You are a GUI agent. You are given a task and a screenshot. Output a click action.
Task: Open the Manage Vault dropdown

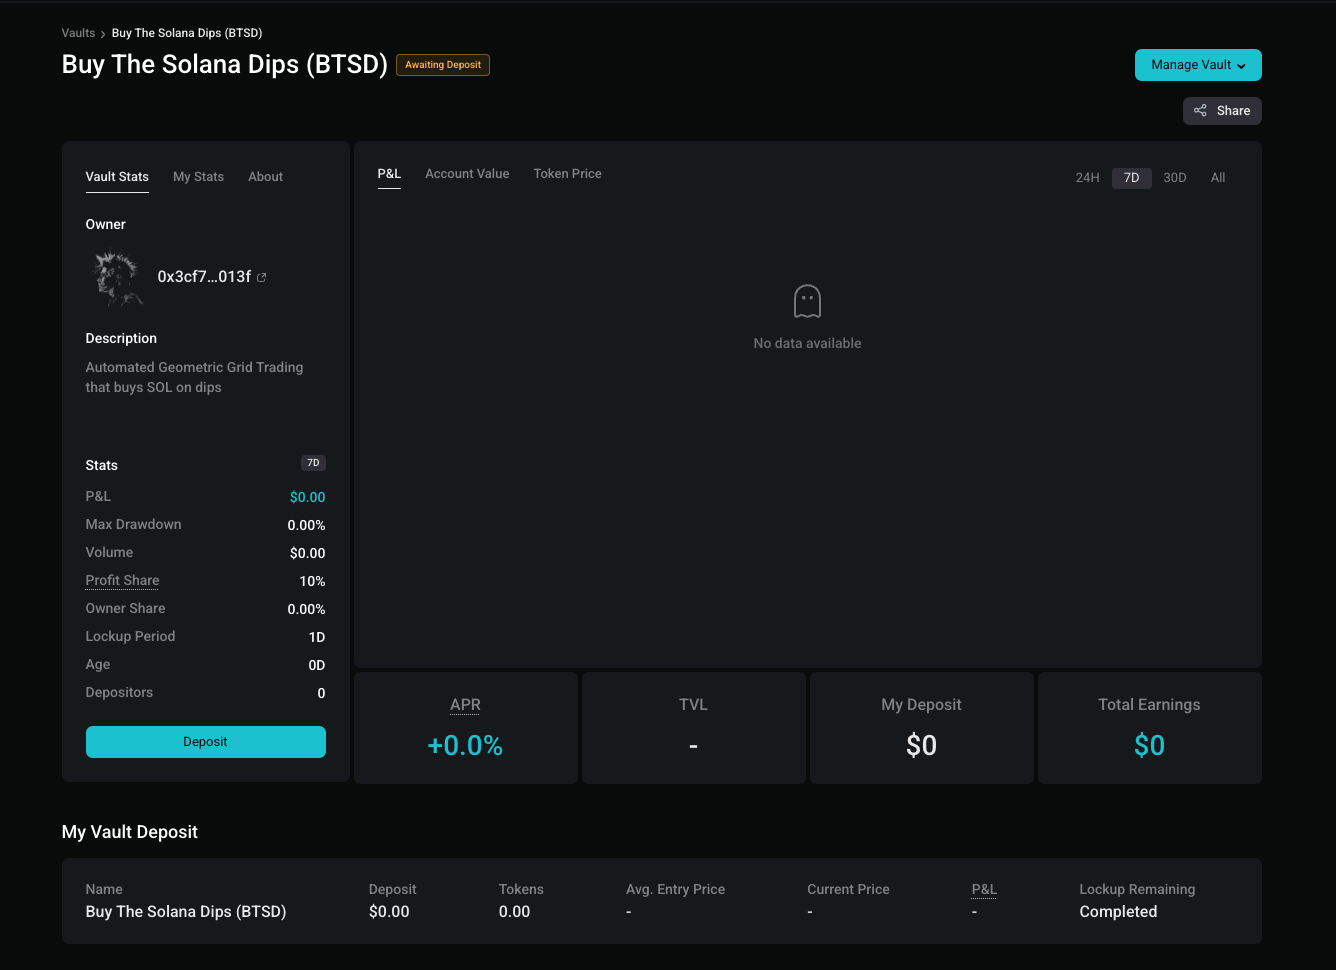pyautogui.click(x=1197, y=65)
